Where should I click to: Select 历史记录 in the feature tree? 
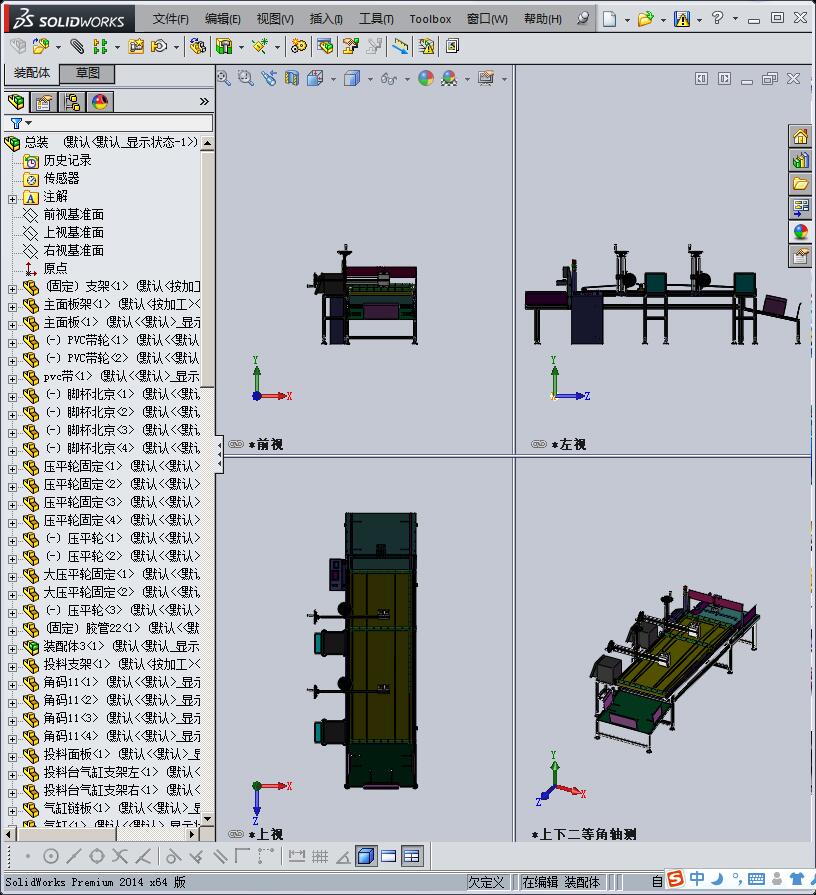(x=67, y=161)
